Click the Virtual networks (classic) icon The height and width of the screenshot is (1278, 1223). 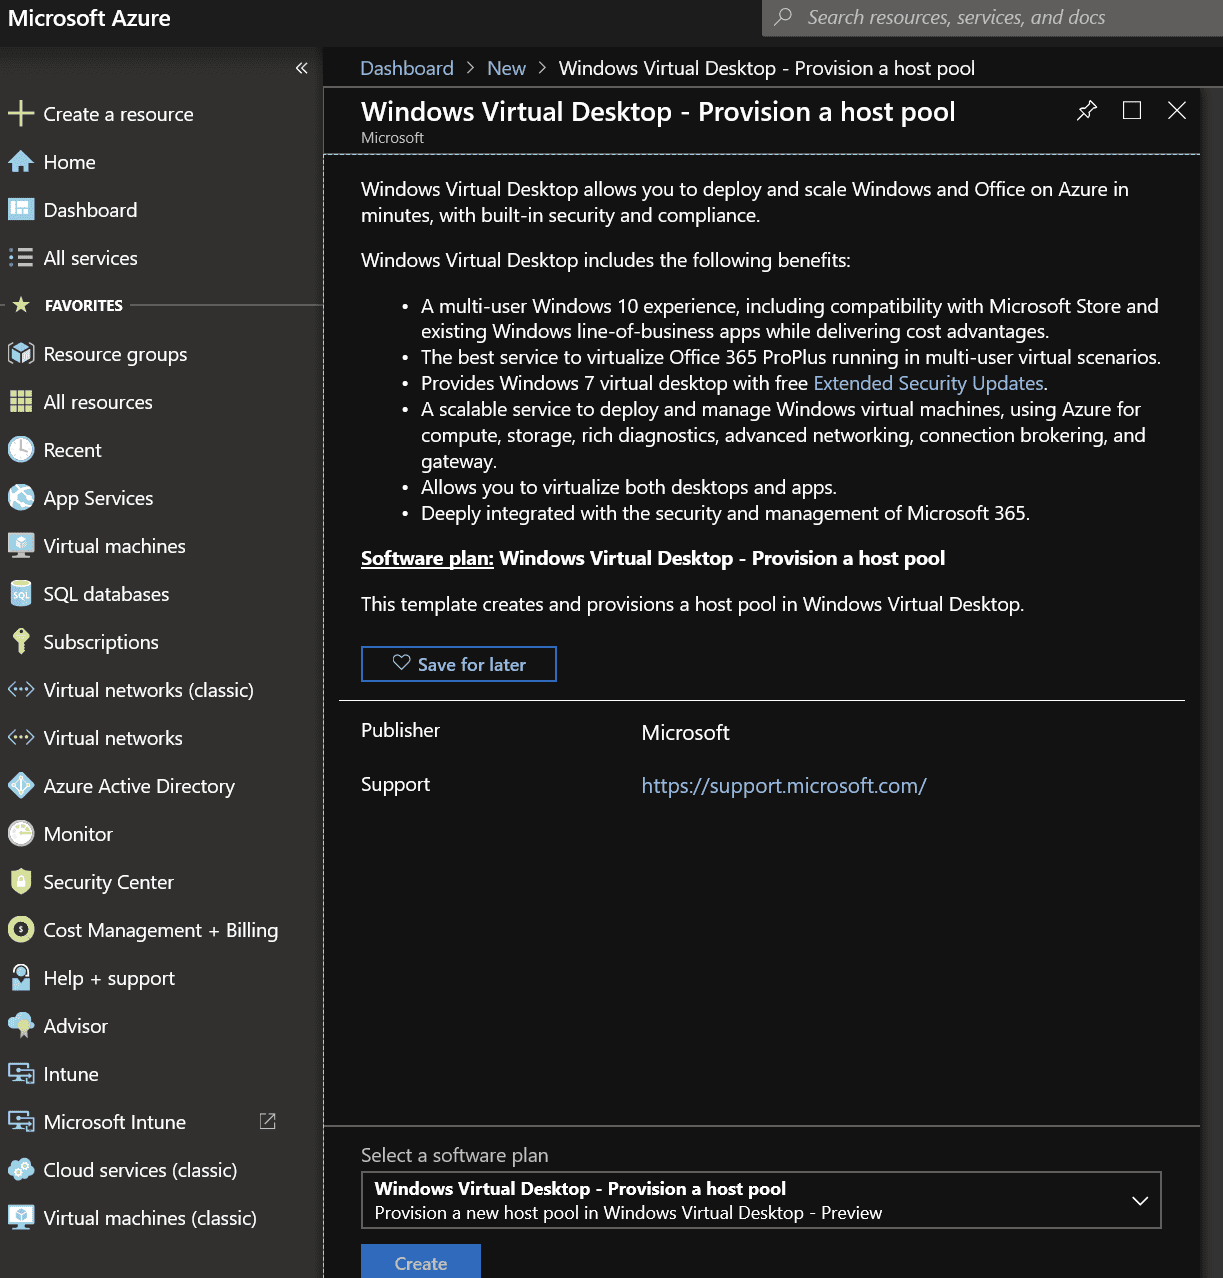point(21,689)
